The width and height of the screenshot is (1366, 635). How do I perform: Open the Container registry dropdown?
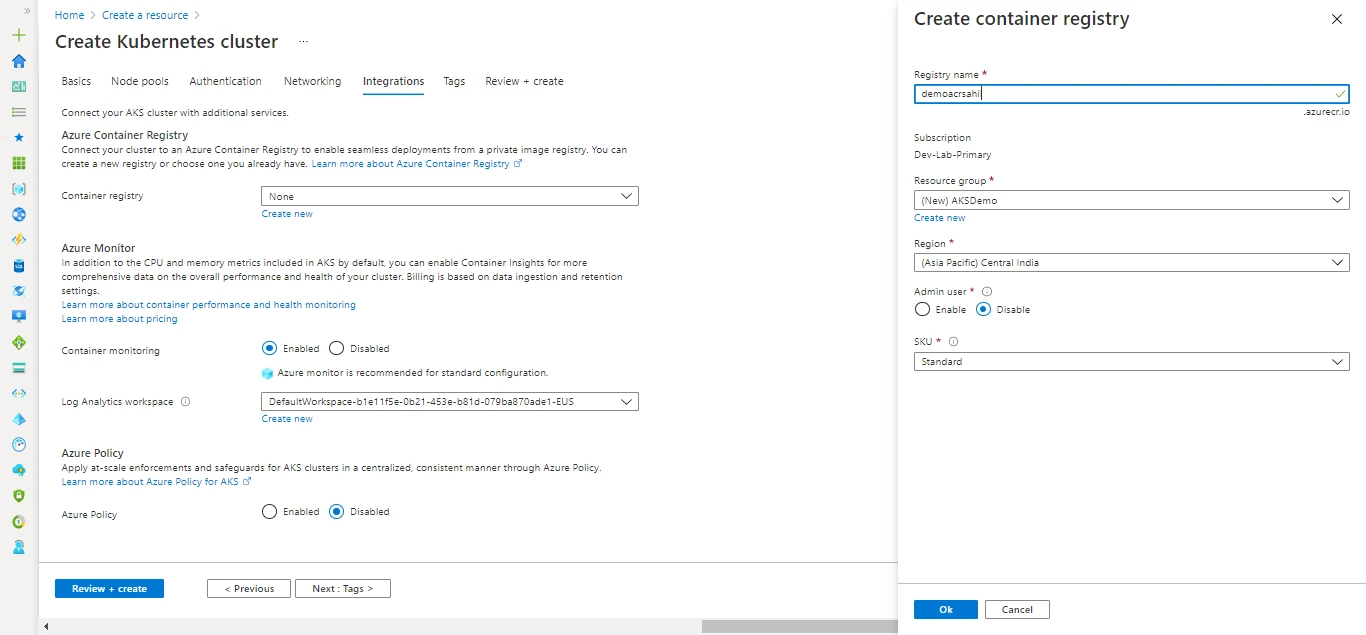pos(449,195)
